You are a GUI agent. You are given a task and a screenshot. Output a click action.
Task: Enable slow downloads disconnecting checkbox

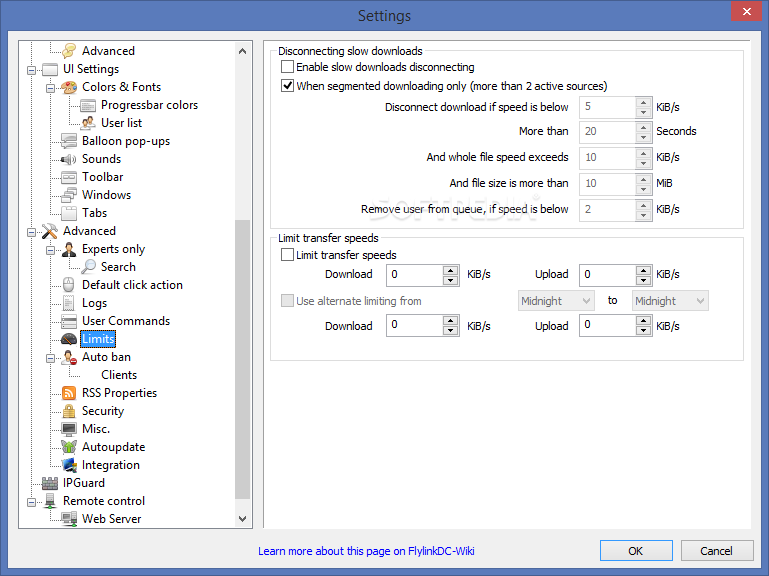pyautogui.click(x=287, y=66)
